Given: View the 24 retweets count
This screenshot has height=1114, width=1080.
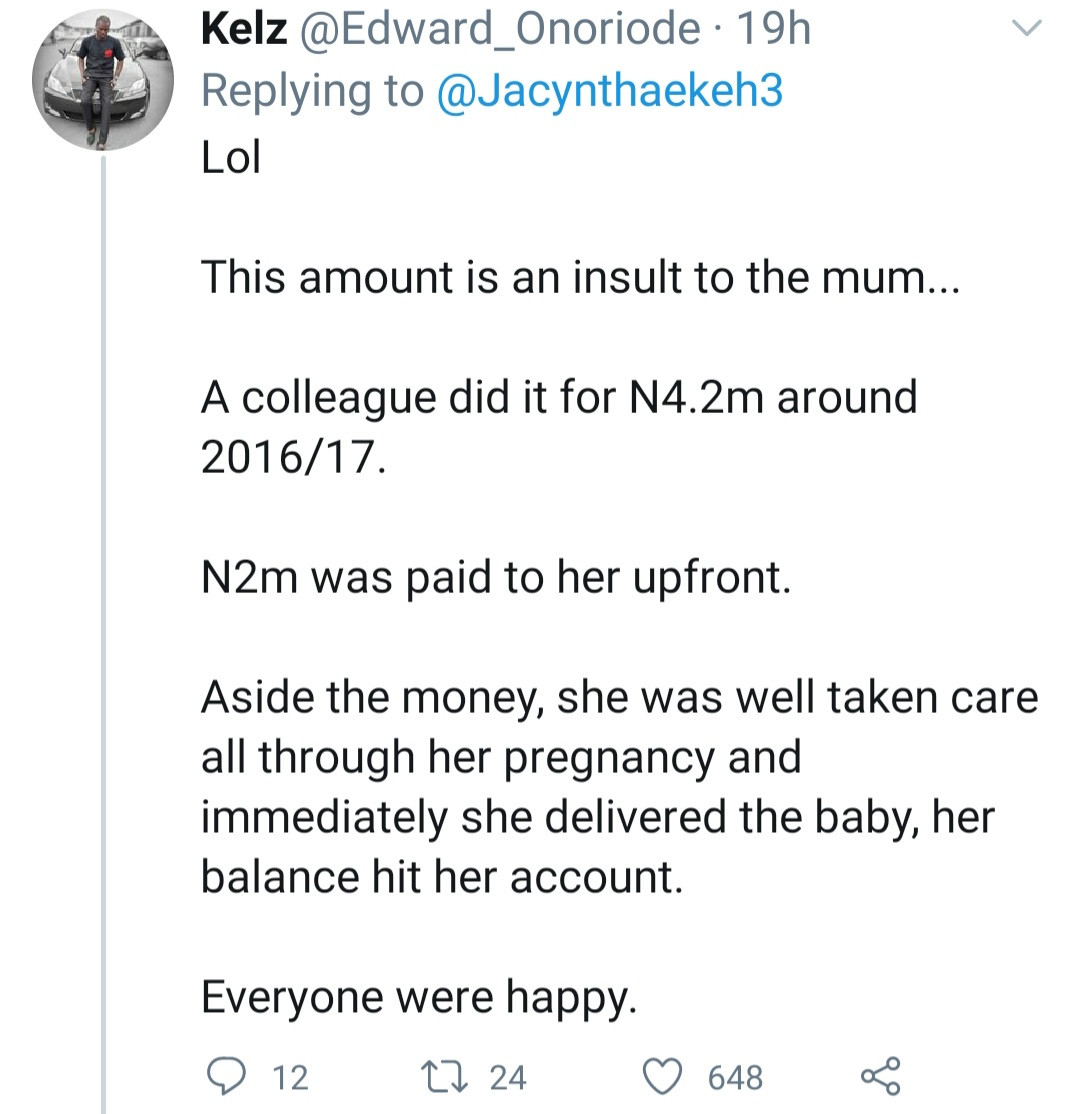Looking at the screenshot, I should pos(507,1077).
